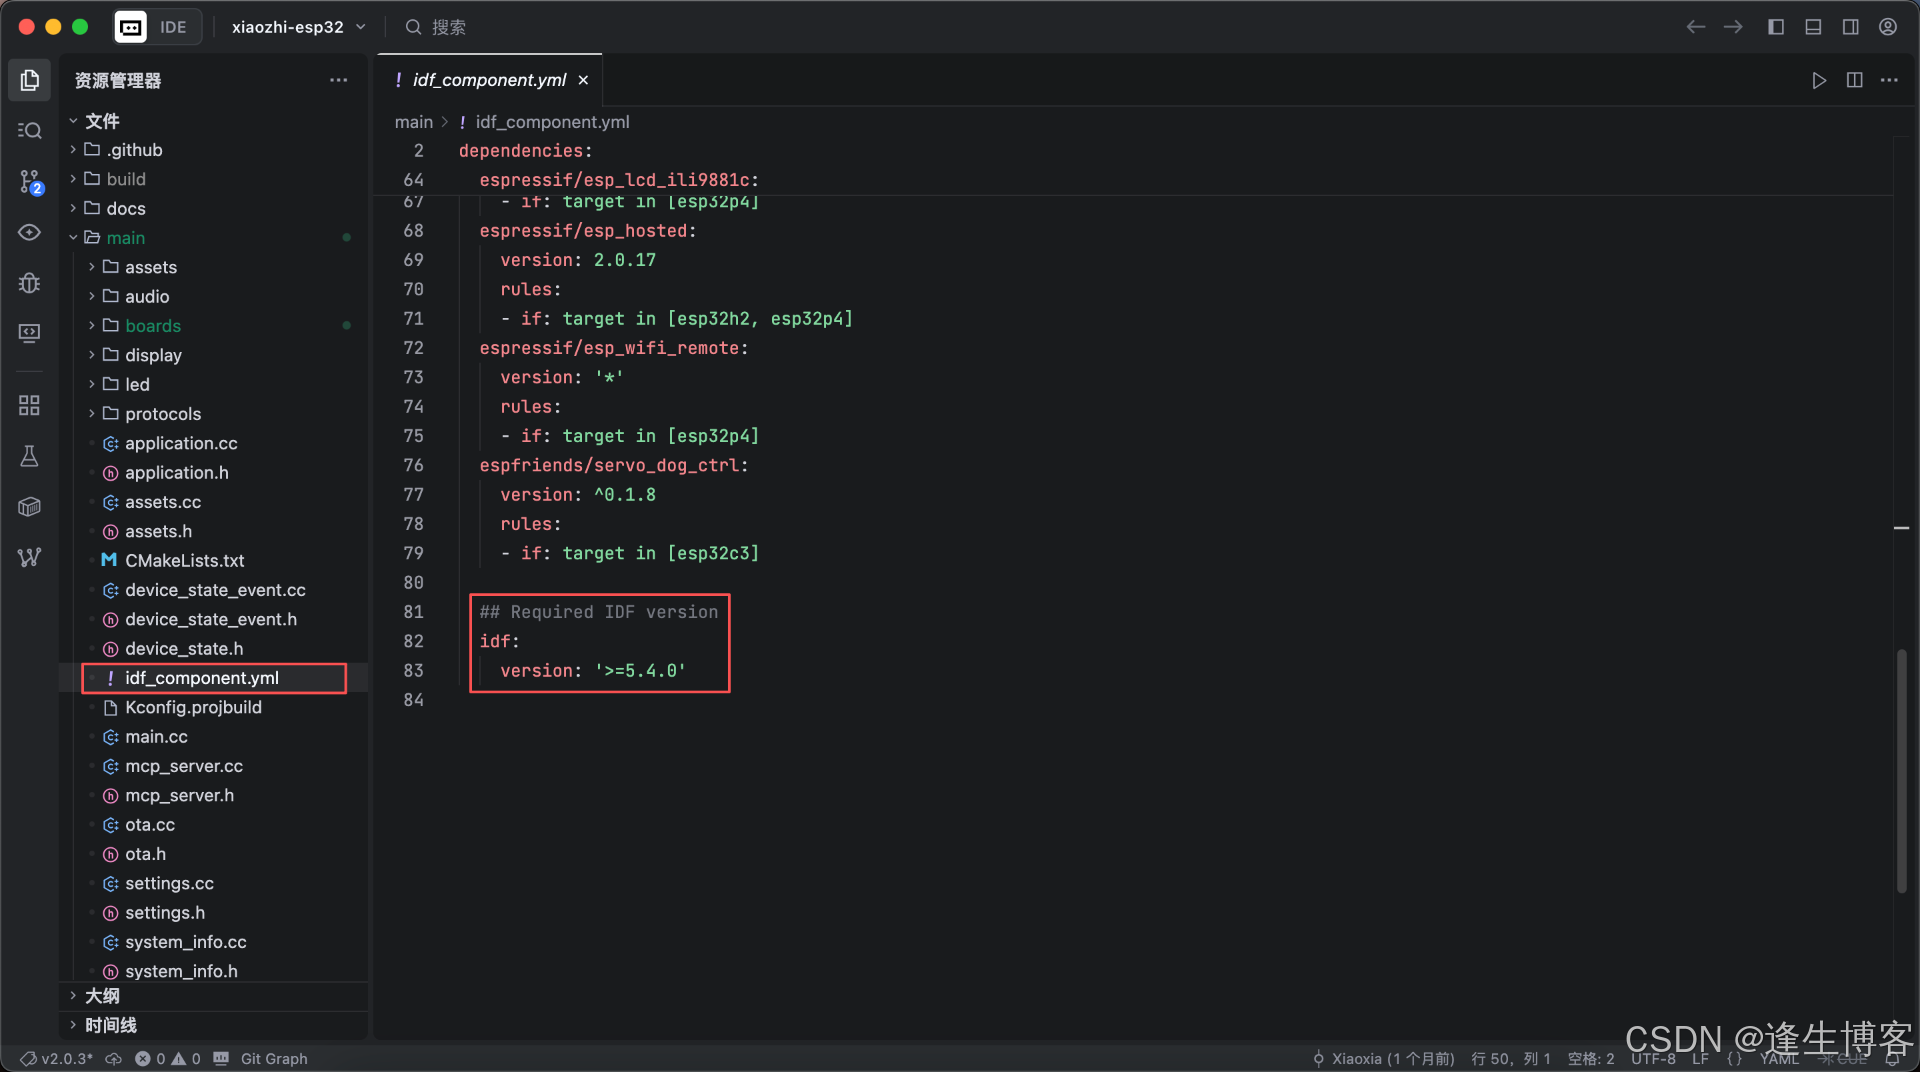The height and width of the screenshot is (1072, 1920).
Task: Open settings.cc file
Action: coord(169,884)
